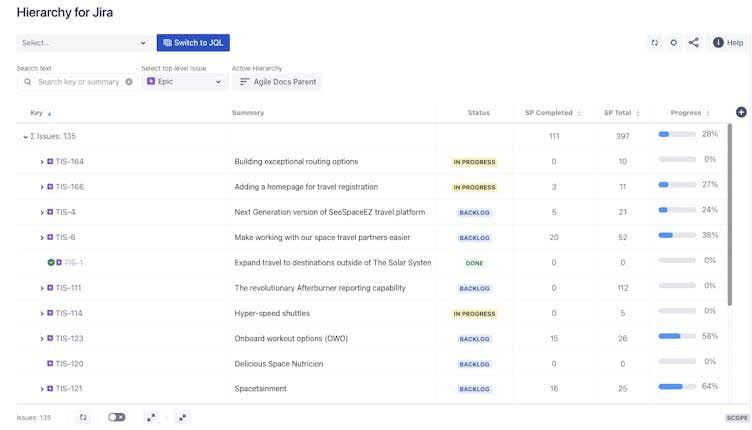
Task: Sort by Progress column
Action: pyautogui.click(x=690, y=113)
